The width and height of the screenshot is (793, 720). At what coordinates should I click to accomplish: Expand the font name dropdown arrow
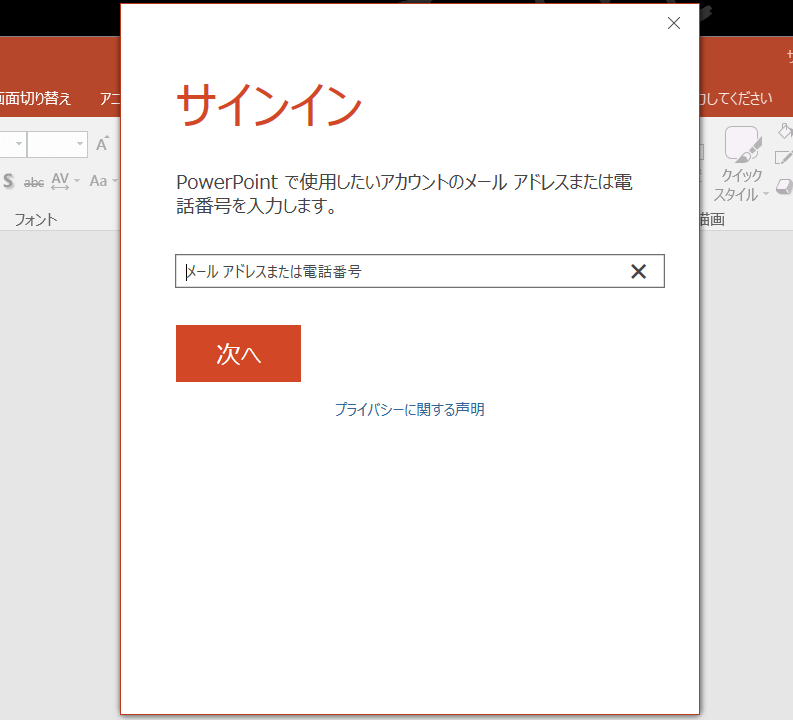(17, 145)
